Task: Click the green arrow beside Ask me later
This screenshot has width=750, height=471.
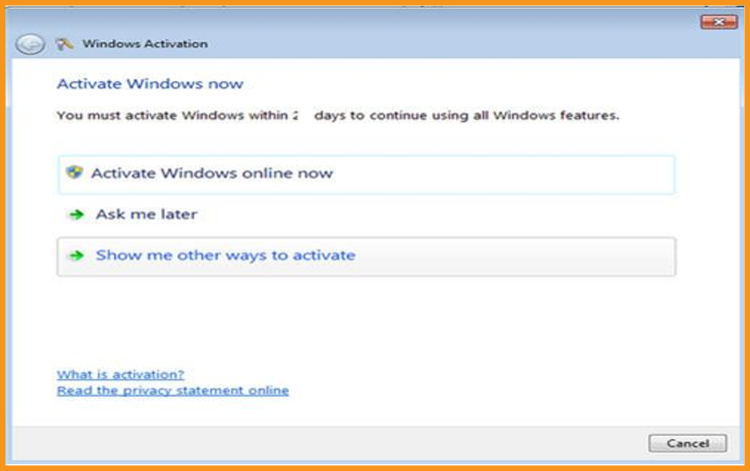Action: tap(76, 215)
